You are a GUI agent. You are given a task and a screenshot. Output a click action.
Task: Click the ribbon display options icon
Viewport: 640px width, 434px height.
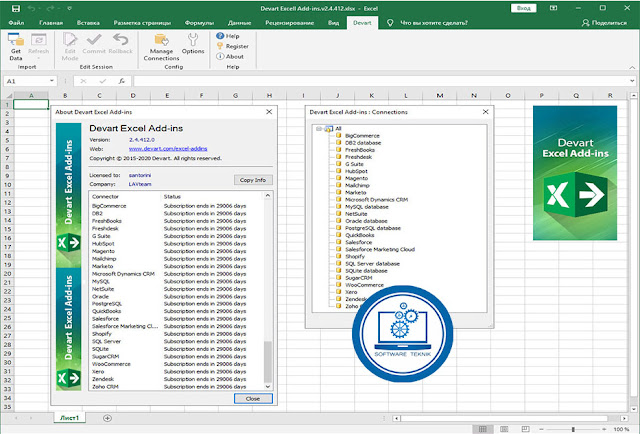pyautogui.click(x=553, y=8)
